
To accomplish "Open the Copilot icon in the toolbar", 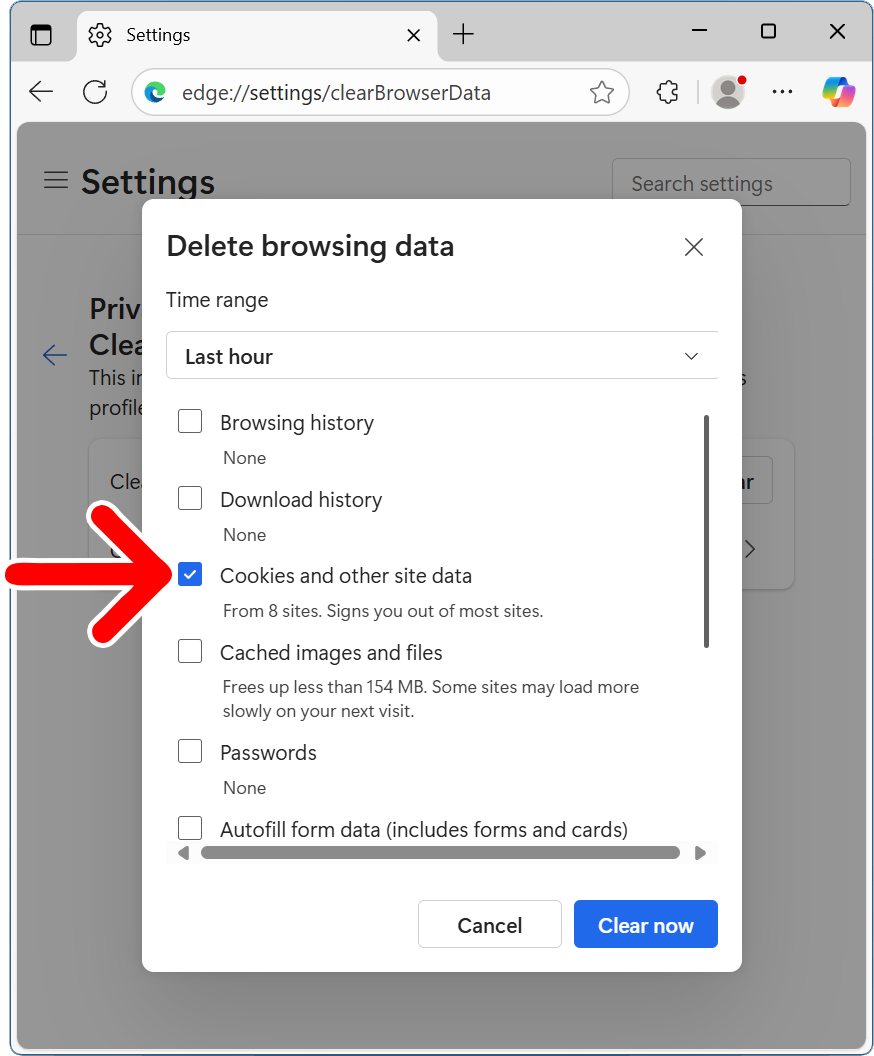I will click(838, 91).
